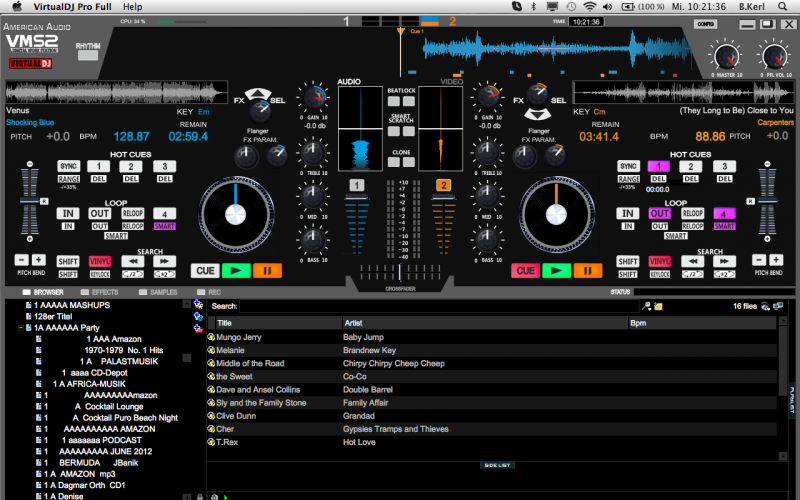Play the right deck with green button
The width and height of the screenshot is (800, 500).
(556, 270)
